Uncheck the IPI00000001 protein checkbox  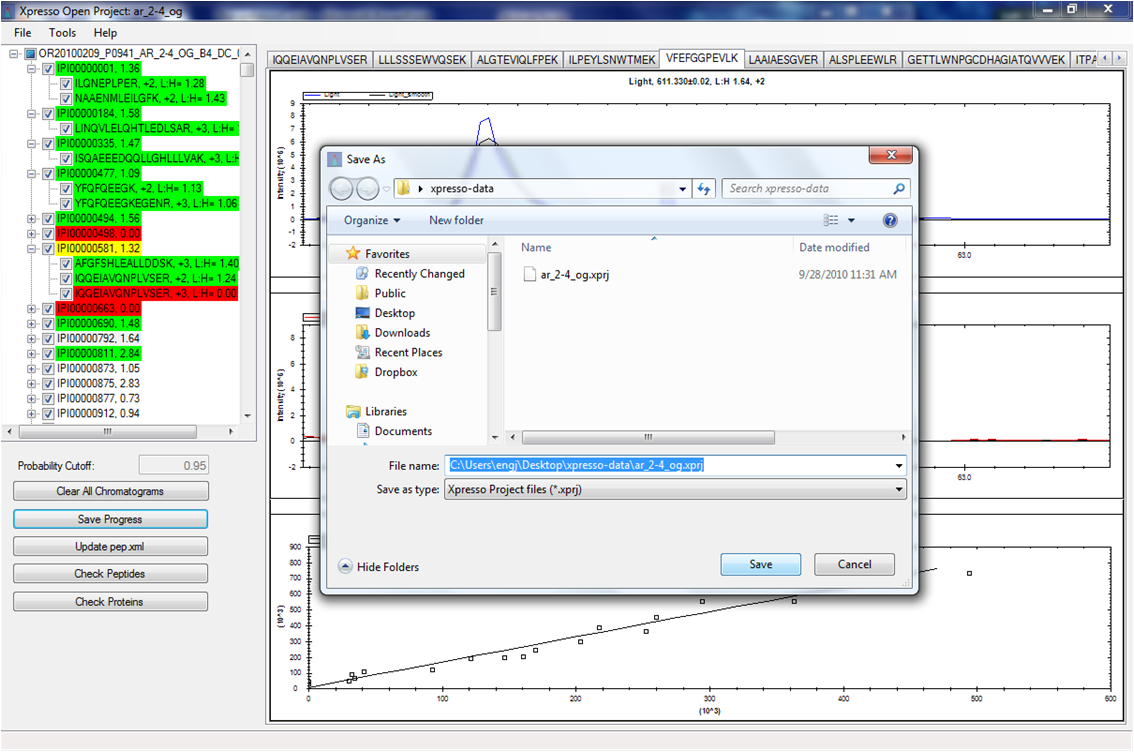48,69
